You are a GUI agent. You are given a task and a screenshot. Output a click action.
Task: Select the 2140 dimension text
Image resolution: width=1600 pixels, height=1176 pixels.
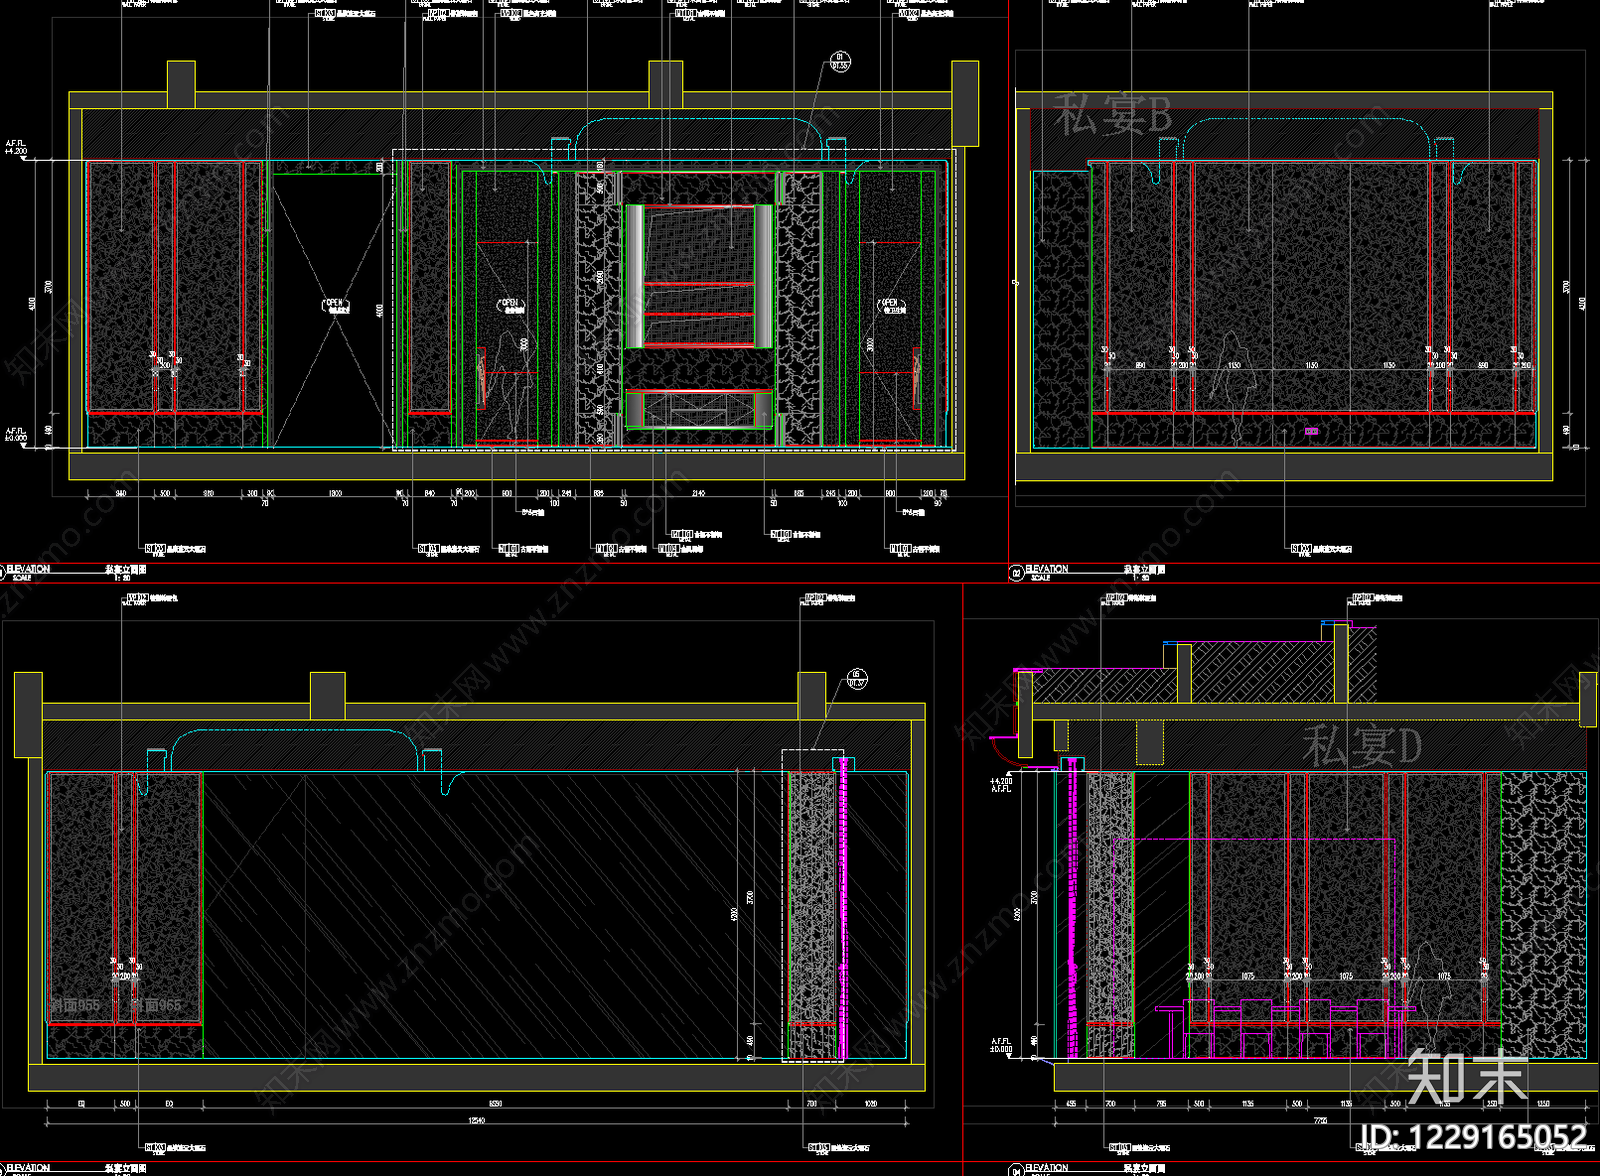click(x=698, y=493)
